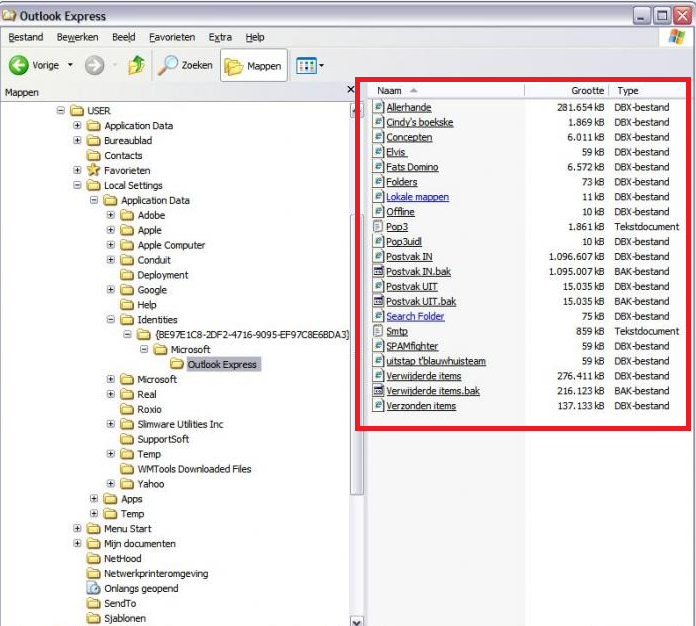Go up one folder level
696x626 pixels.
click(136, 65)
